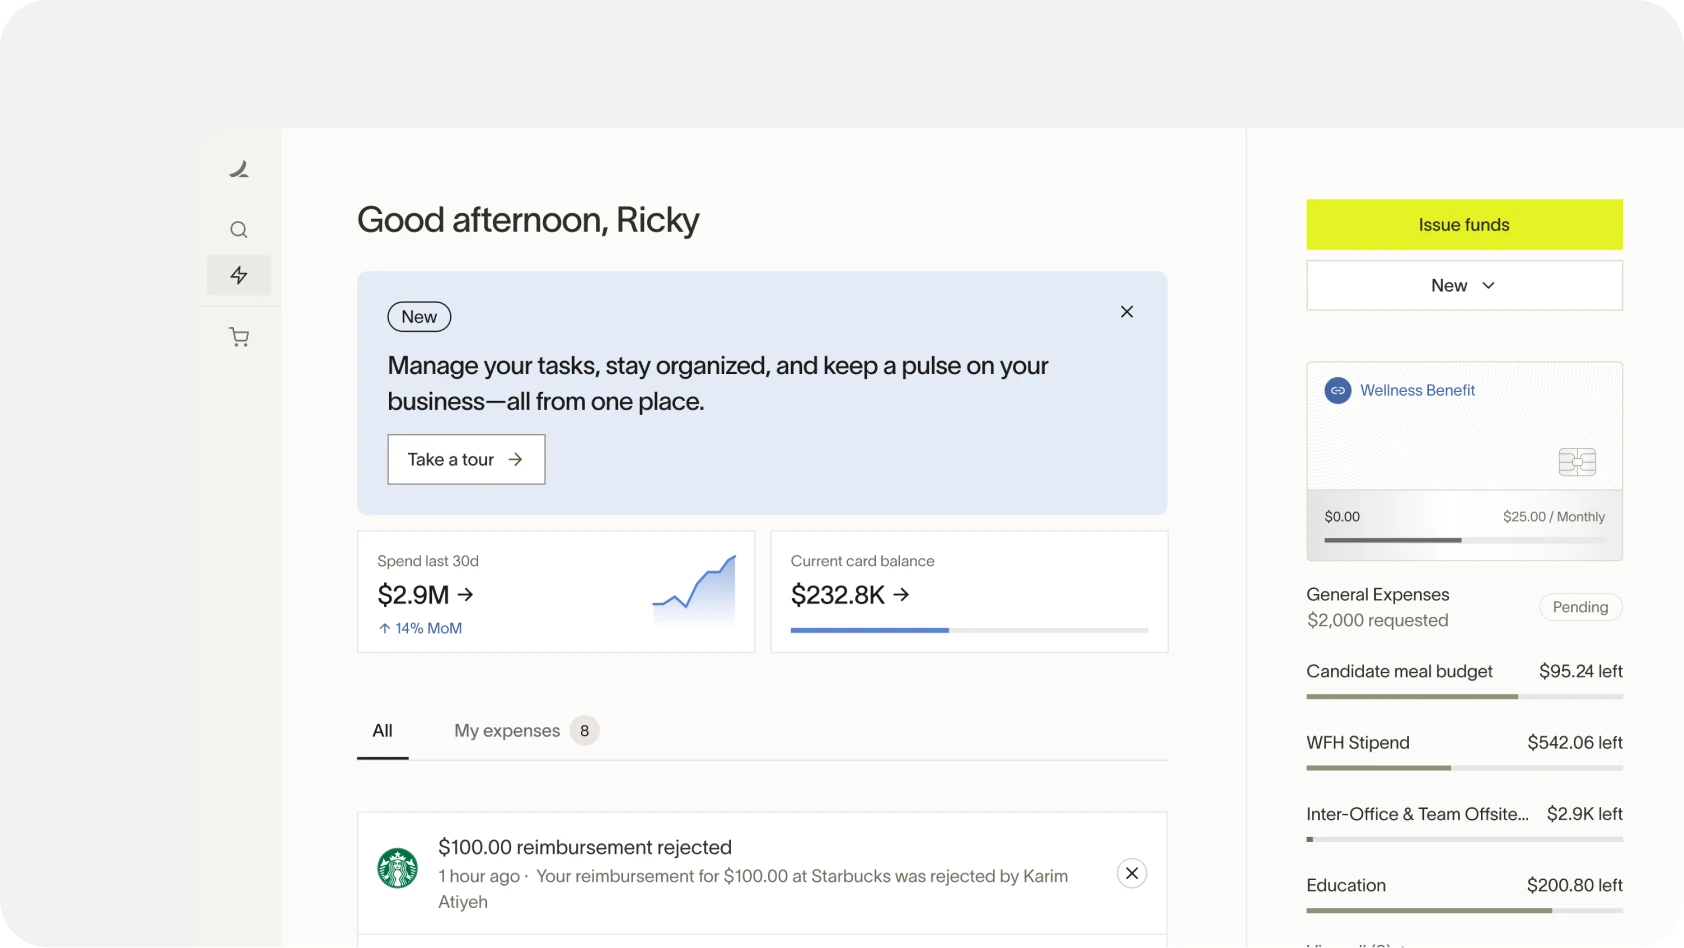Open the WFH Stipend fund row
This screenshot has height=948, width=1684.
click(1463, 743)
